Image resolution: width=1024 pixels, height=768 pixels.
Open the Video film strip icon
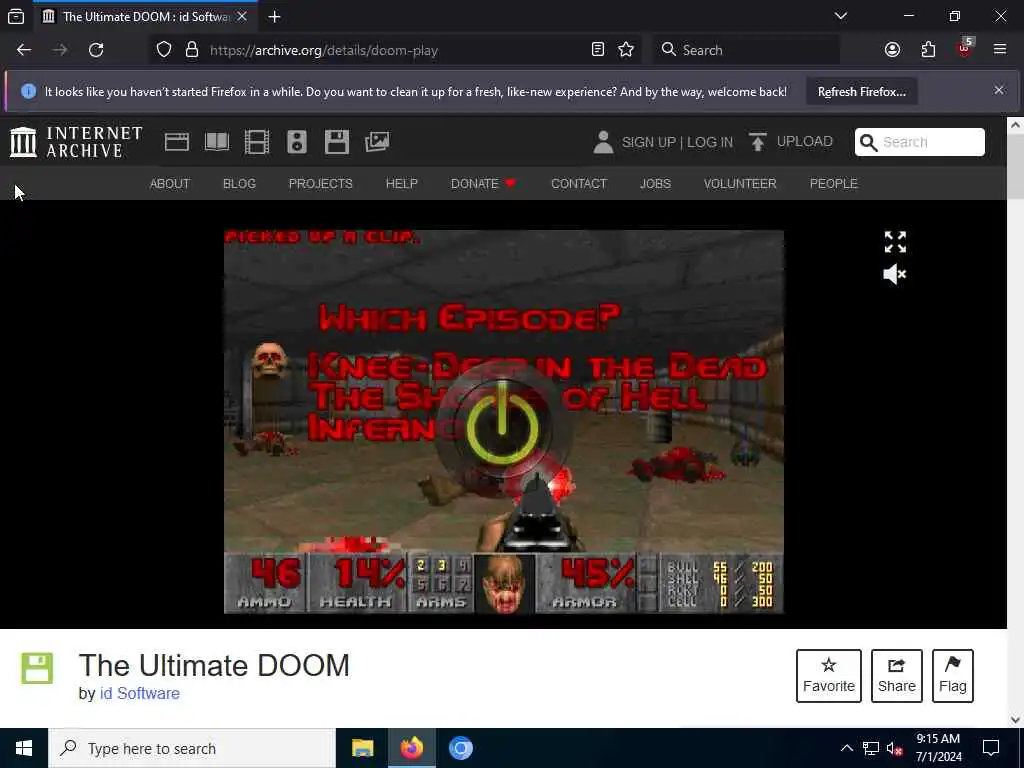[x=257, y=142]
